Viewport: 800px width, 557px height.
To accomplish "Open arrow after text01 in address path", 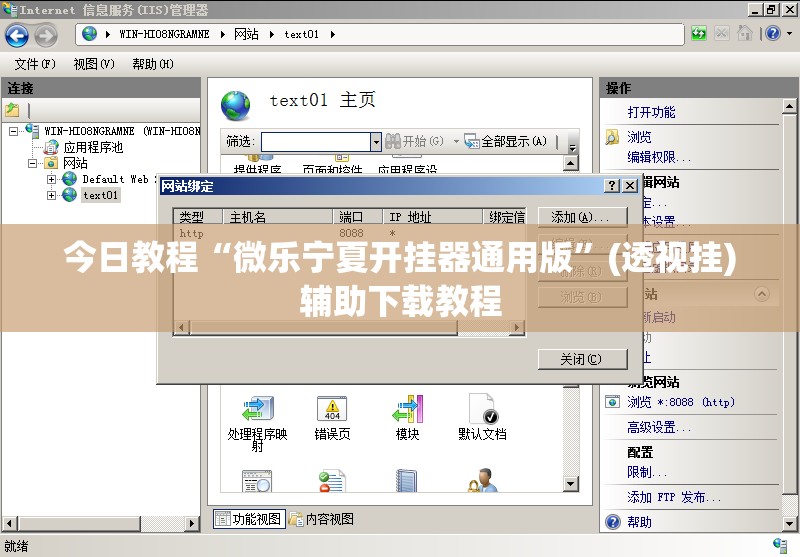I will (x=332, y=34).
